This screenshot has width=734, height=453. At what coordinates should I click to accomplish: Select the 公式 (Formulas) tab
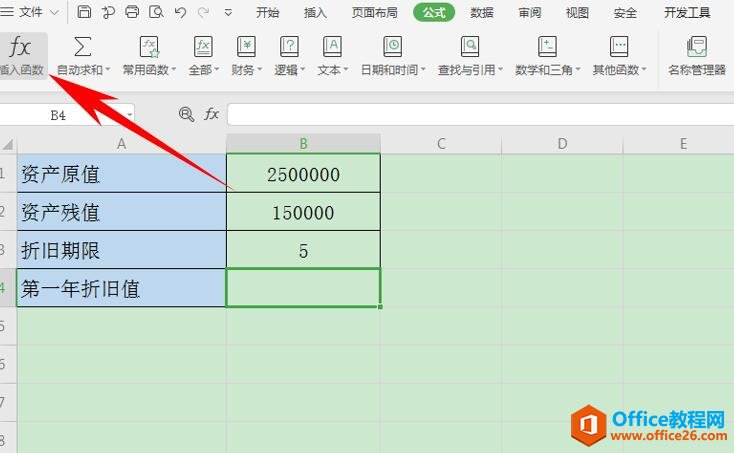[434, 13]
